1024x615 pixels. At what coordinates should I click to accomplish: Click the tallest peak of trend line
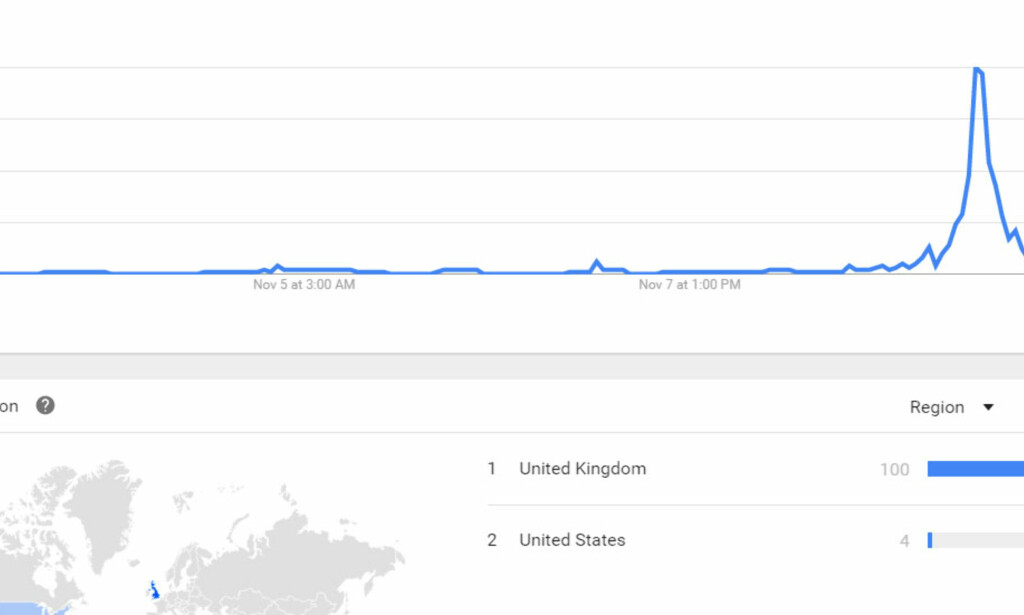tap(977, 69)
